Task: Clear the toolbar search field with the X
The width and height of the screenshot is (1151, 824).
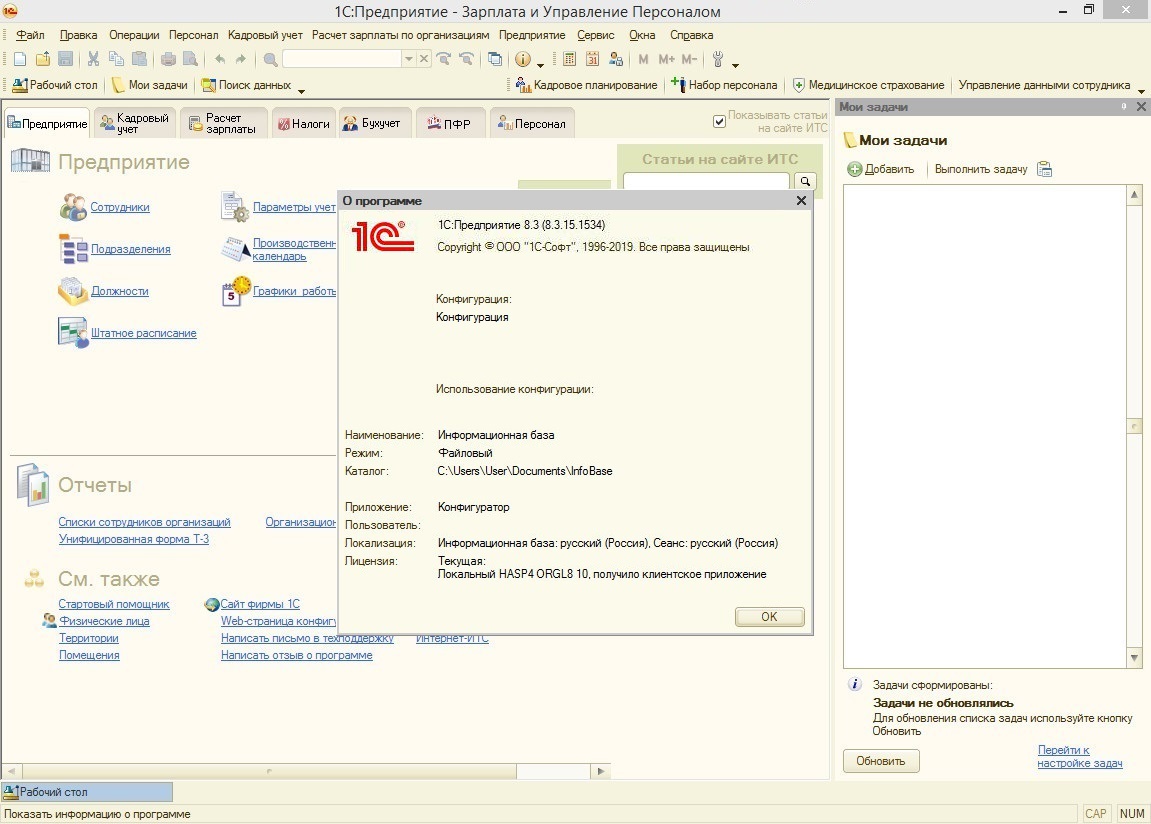Action: [x=424, y=59]
